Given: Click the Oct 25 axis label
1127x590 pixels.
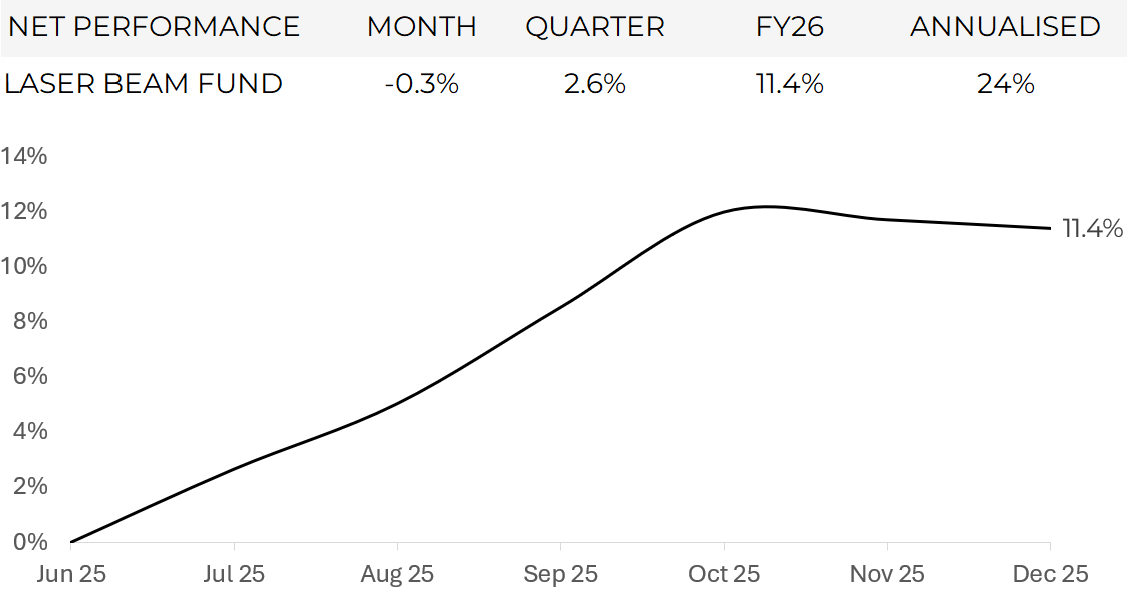Looking at the screenshot, I should [724, 573].
